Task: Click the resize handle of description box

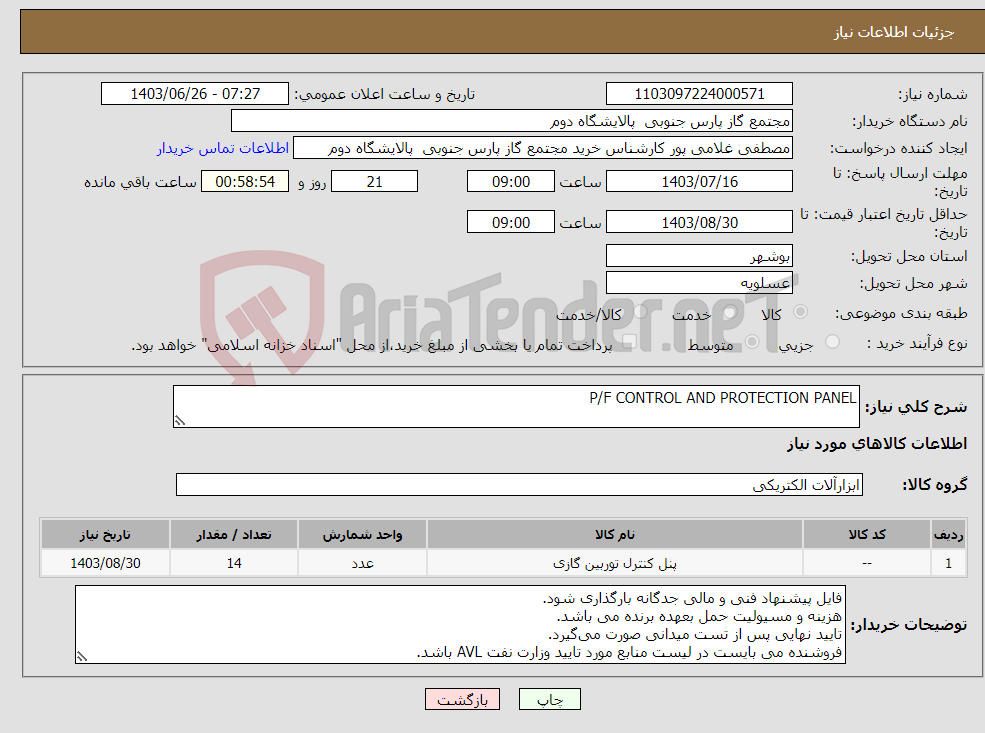Action: [180, 421]
